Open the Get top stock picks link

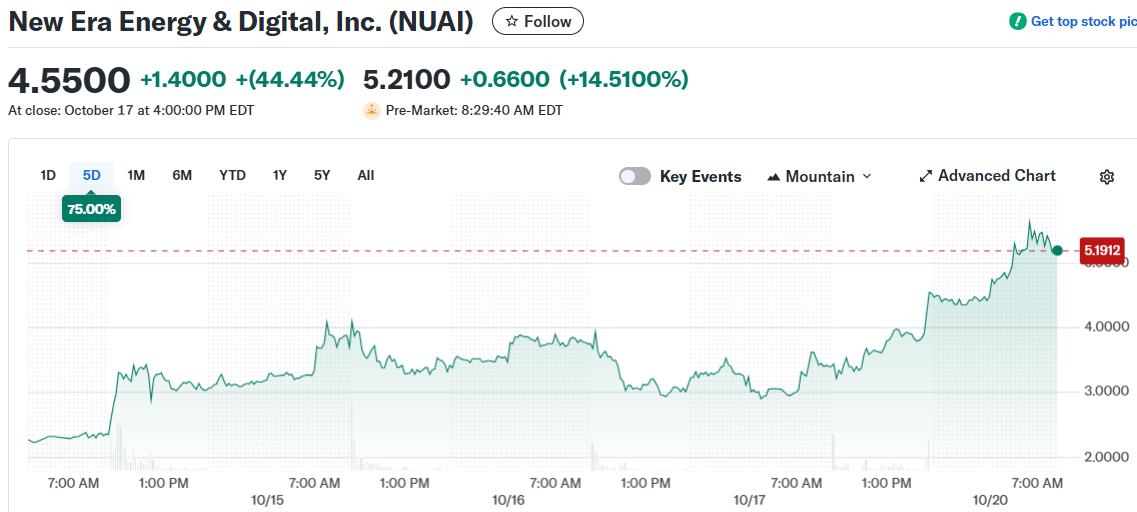pos(1083,21)
